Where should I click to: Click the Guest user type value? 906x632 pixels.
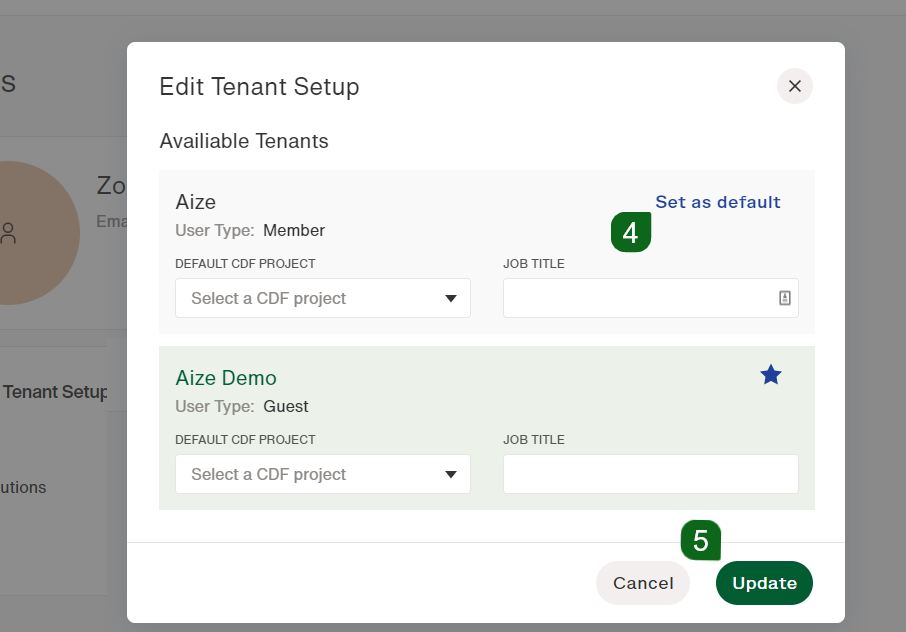[x=286, y=407]
